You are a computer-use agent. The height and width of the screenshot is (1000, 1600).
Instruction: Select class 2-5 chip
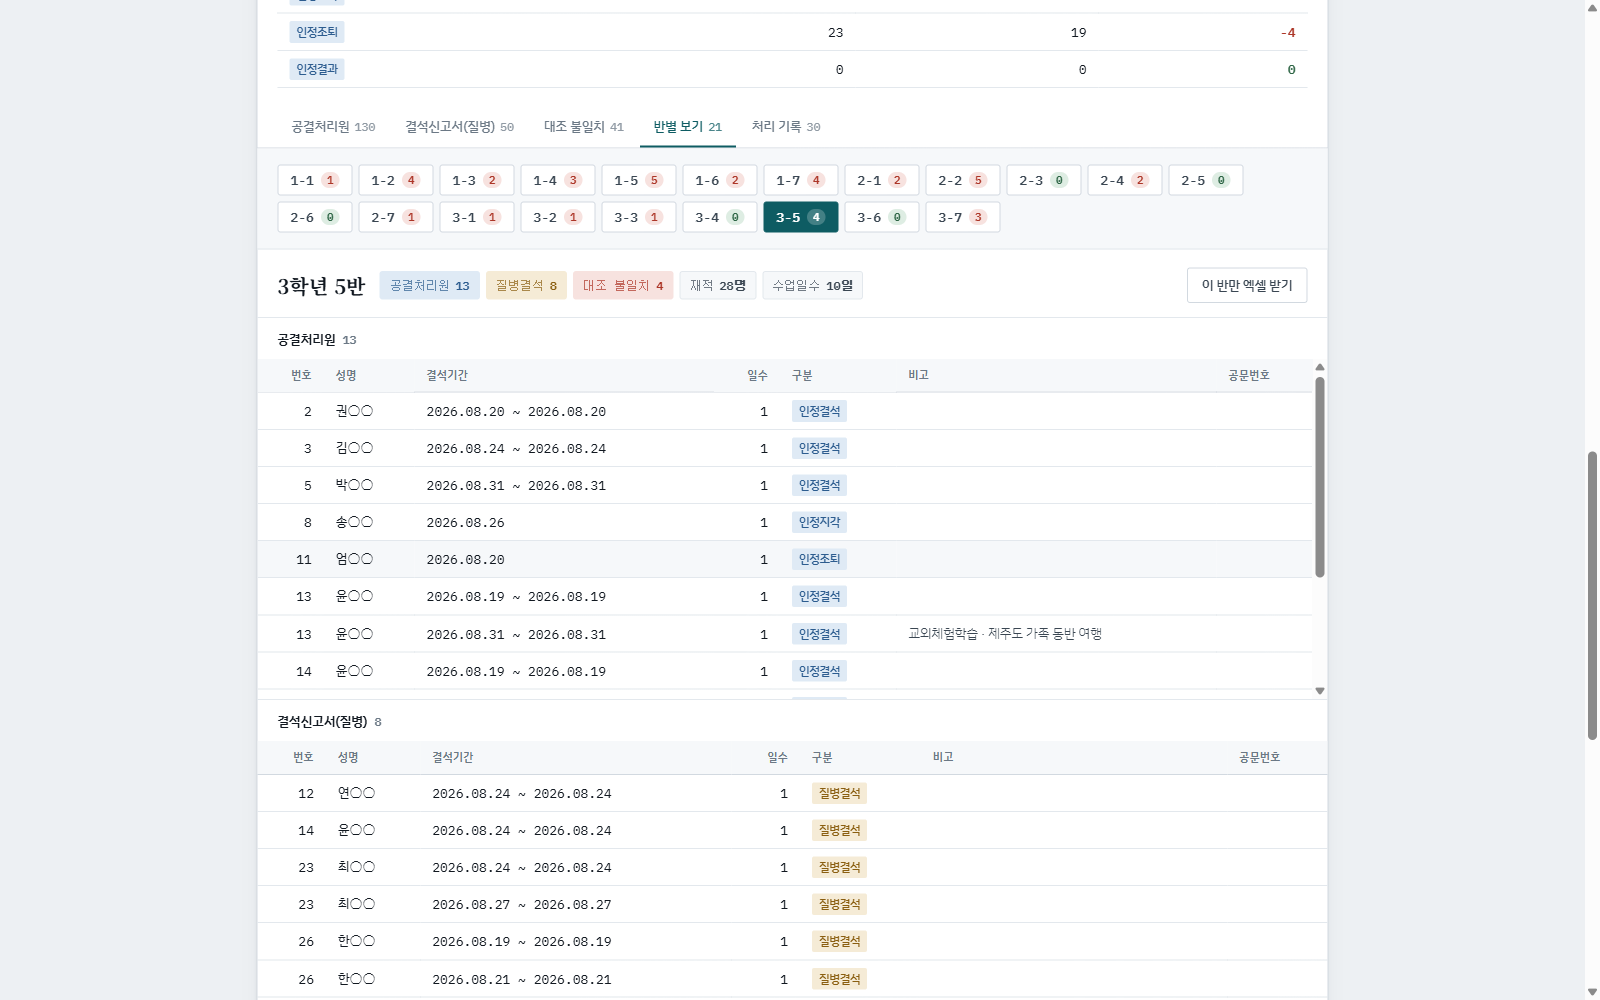tap(1205, 180)
